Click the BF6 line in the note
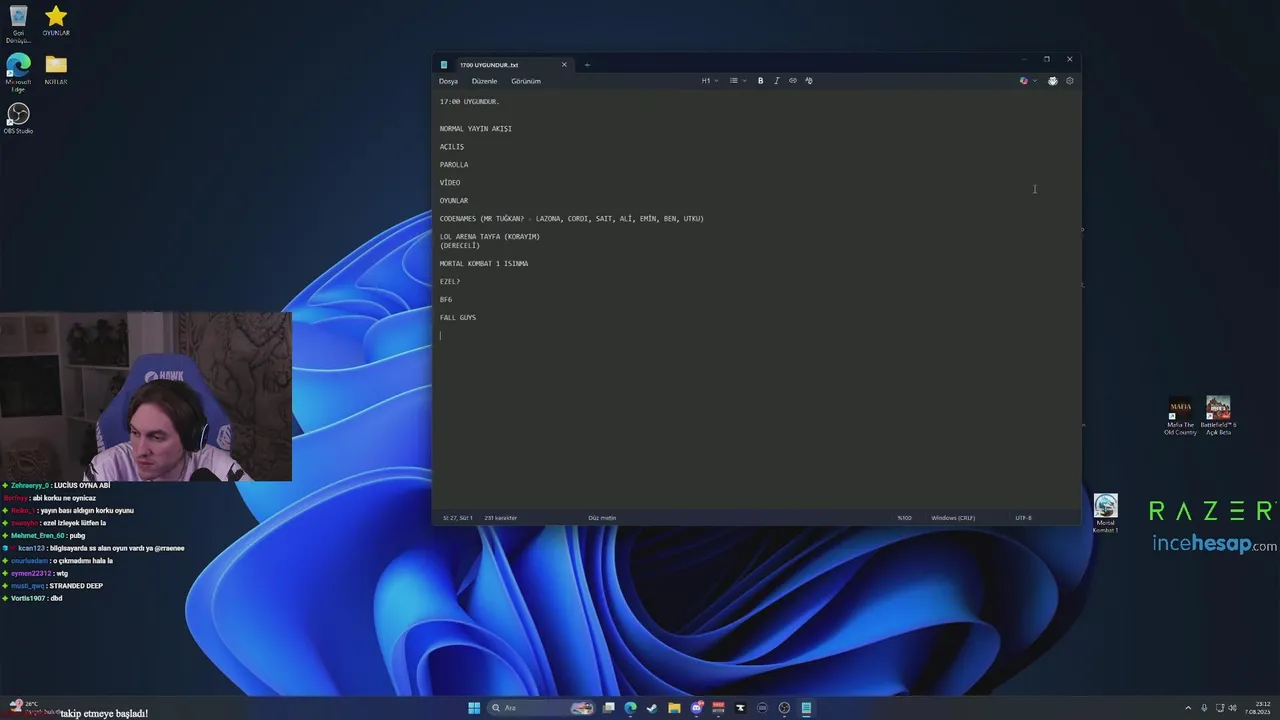The height and width of the screenshot is (720, 1280). [x=446, y=300]
